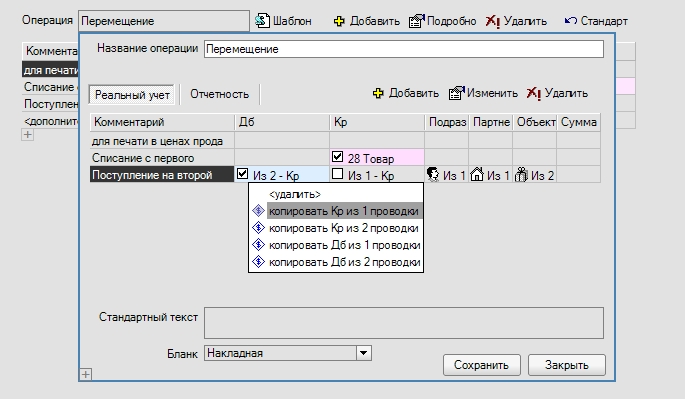Viewport: 685px width, 399px height.
Task: Click icon beside копировать Кр из 1 проводки
Action: (258, 211)
